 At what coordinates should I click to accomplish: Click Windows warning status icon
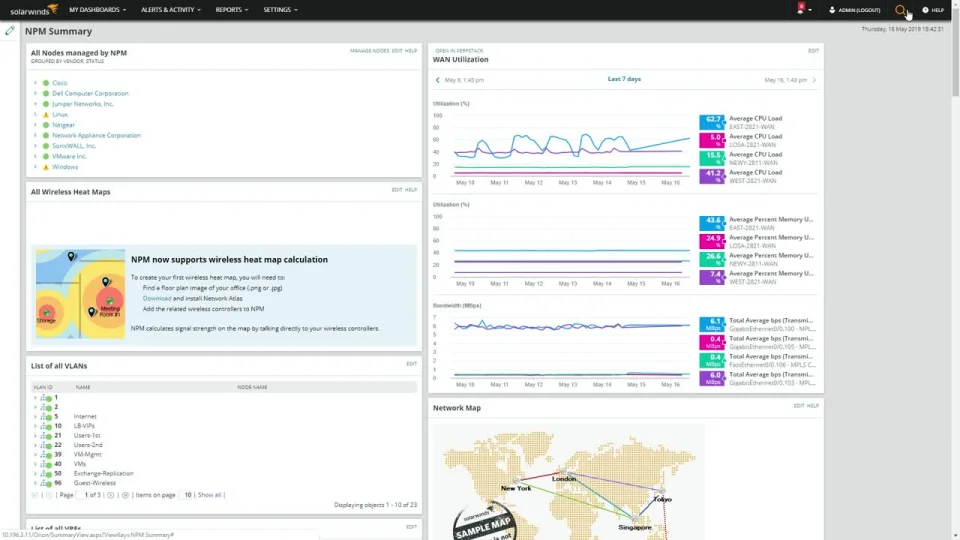[x=46, y=167]
